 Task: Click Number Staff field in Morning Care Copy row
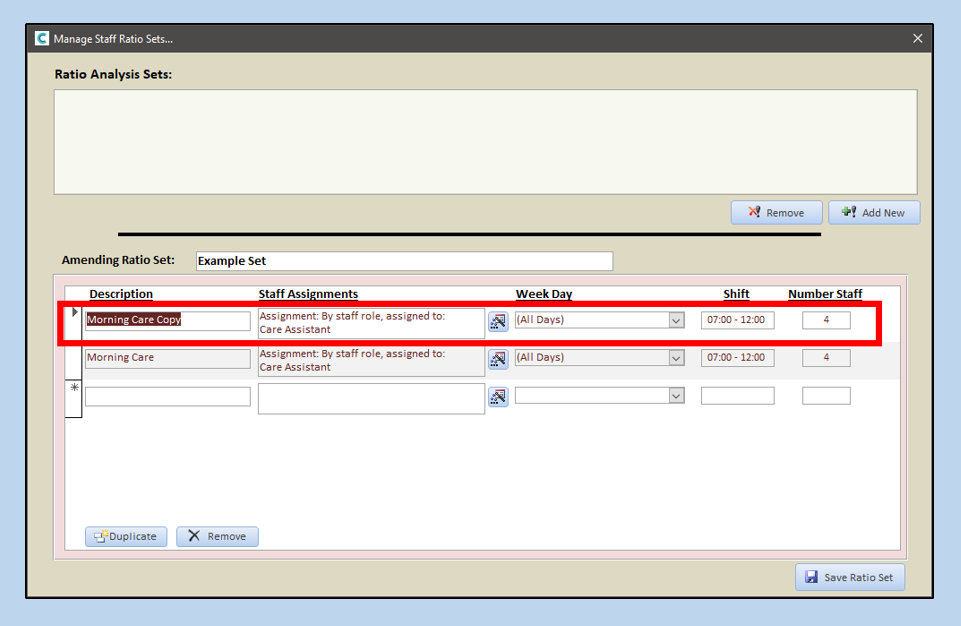[x=826, y=321]
